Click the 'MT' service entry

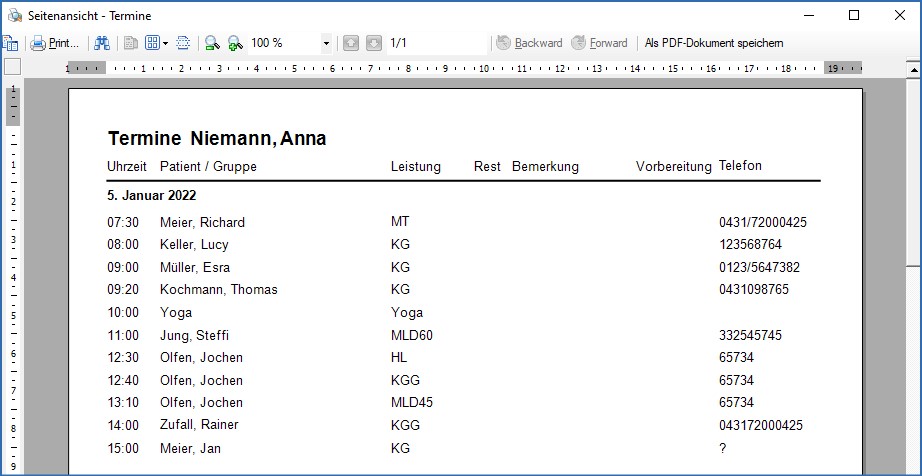[400, 222]
